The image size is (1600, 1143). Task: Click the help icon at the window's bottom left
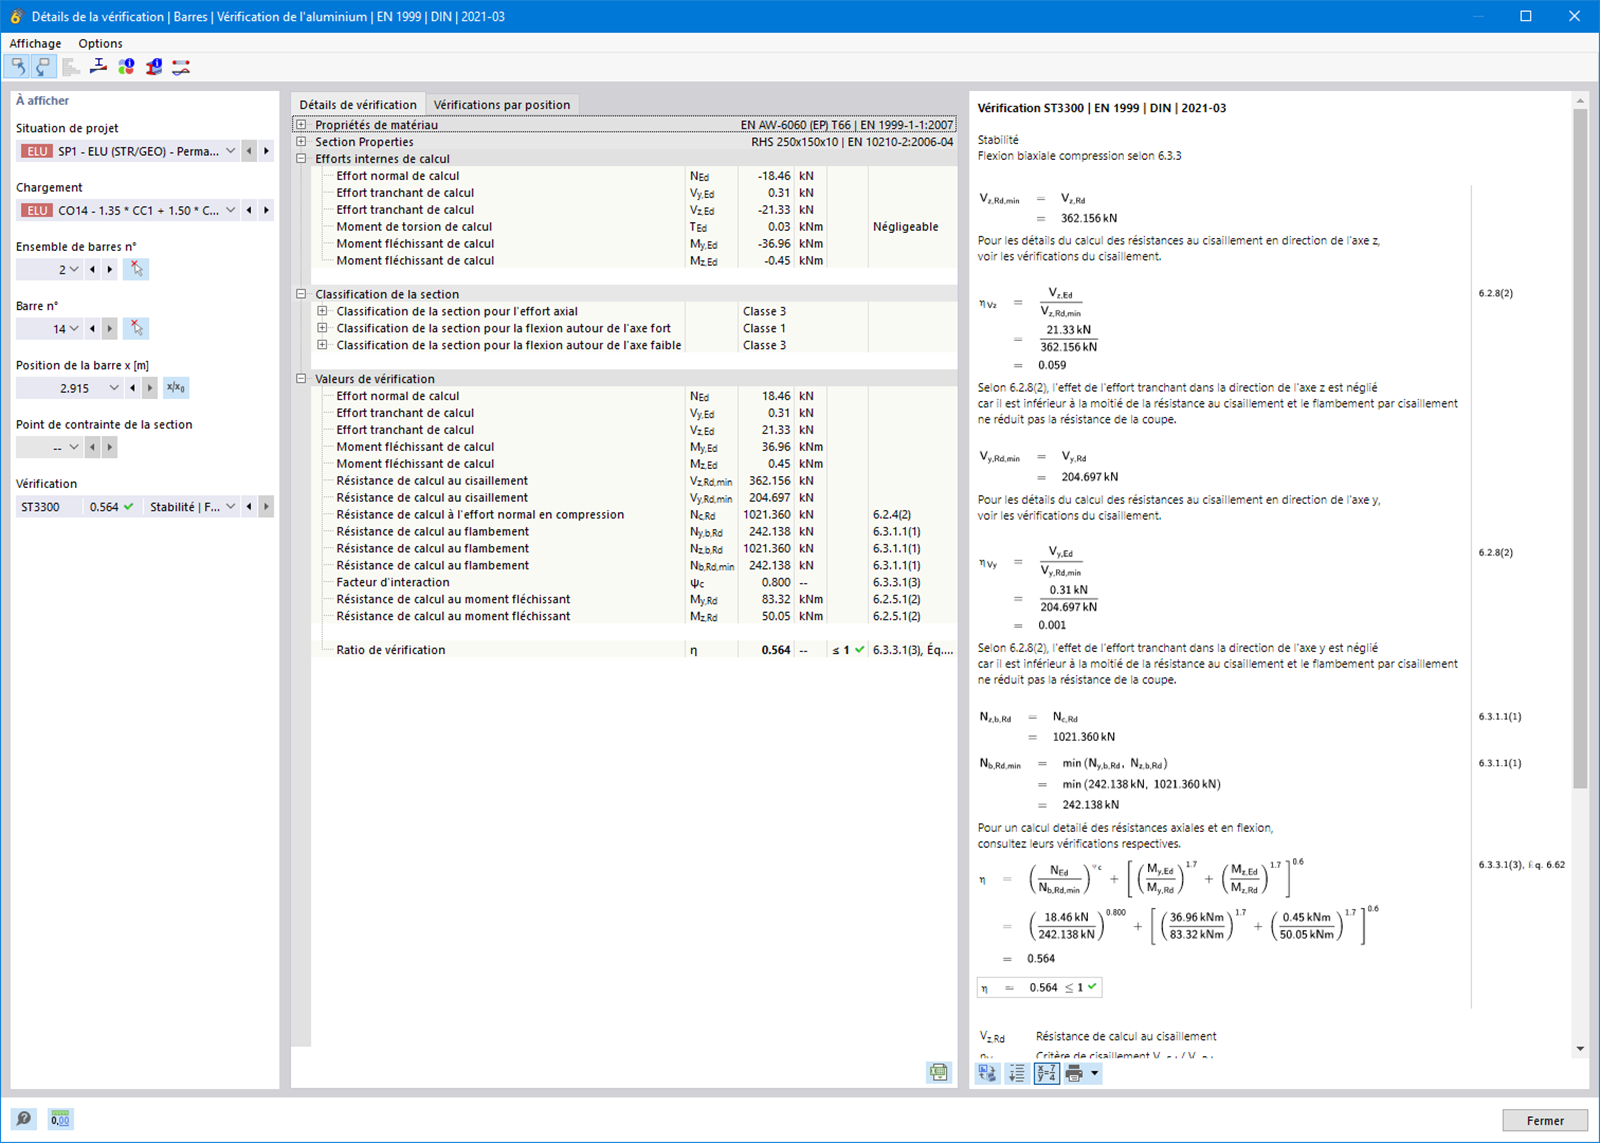pos(24,1119)
